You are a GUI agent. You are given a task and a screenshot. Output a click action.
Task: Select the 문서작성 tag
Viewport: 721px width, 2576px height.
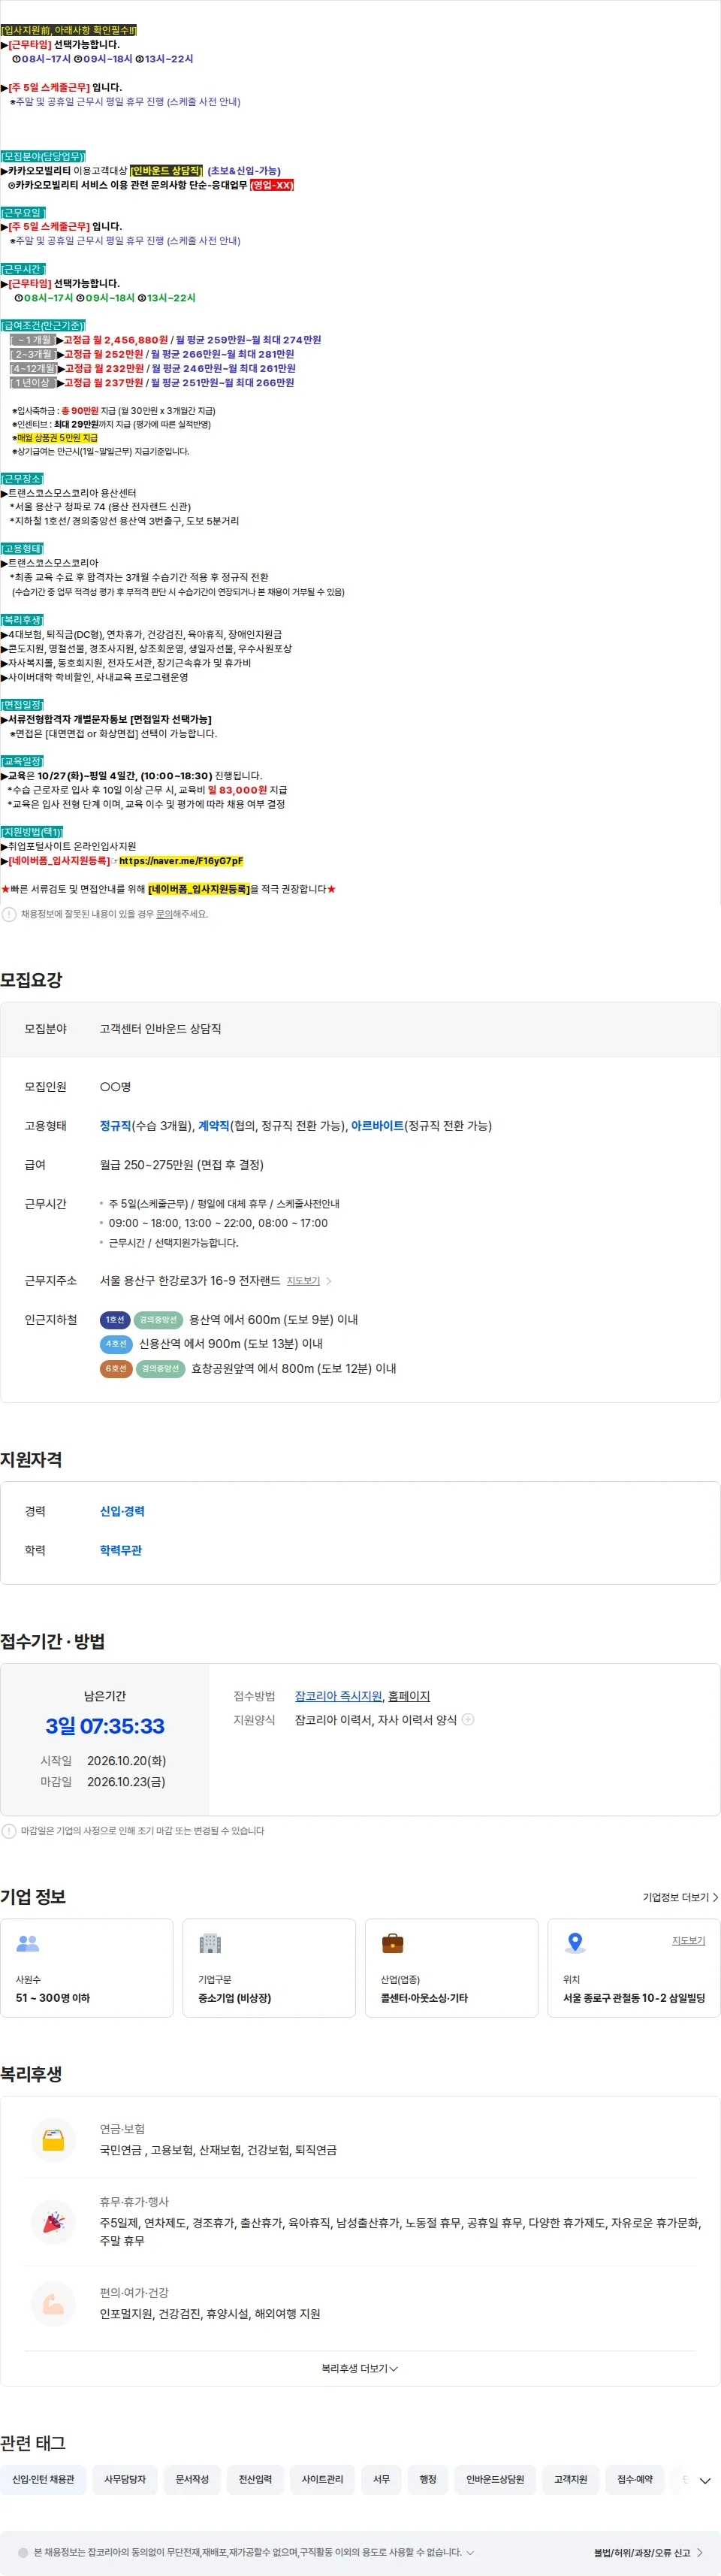coord(192,2479)
